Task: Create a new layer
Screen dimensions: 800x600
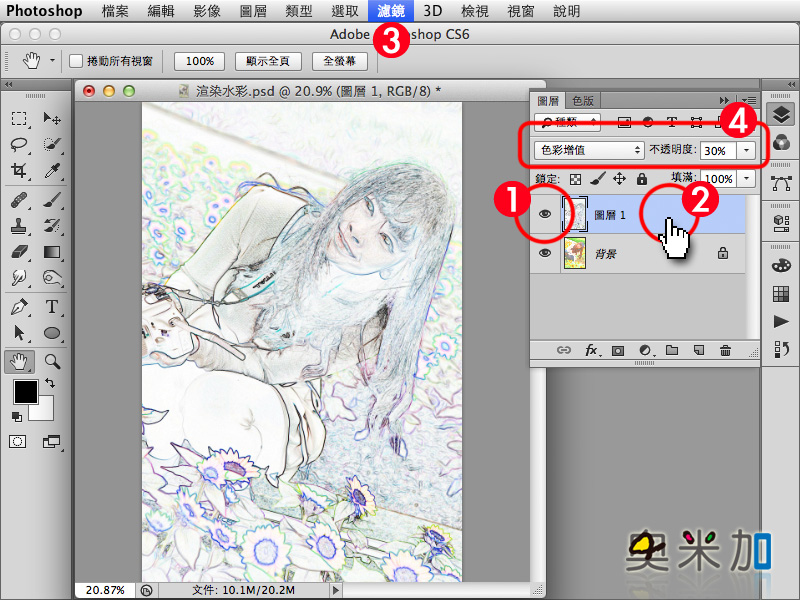Action: (x=699, y=351)
